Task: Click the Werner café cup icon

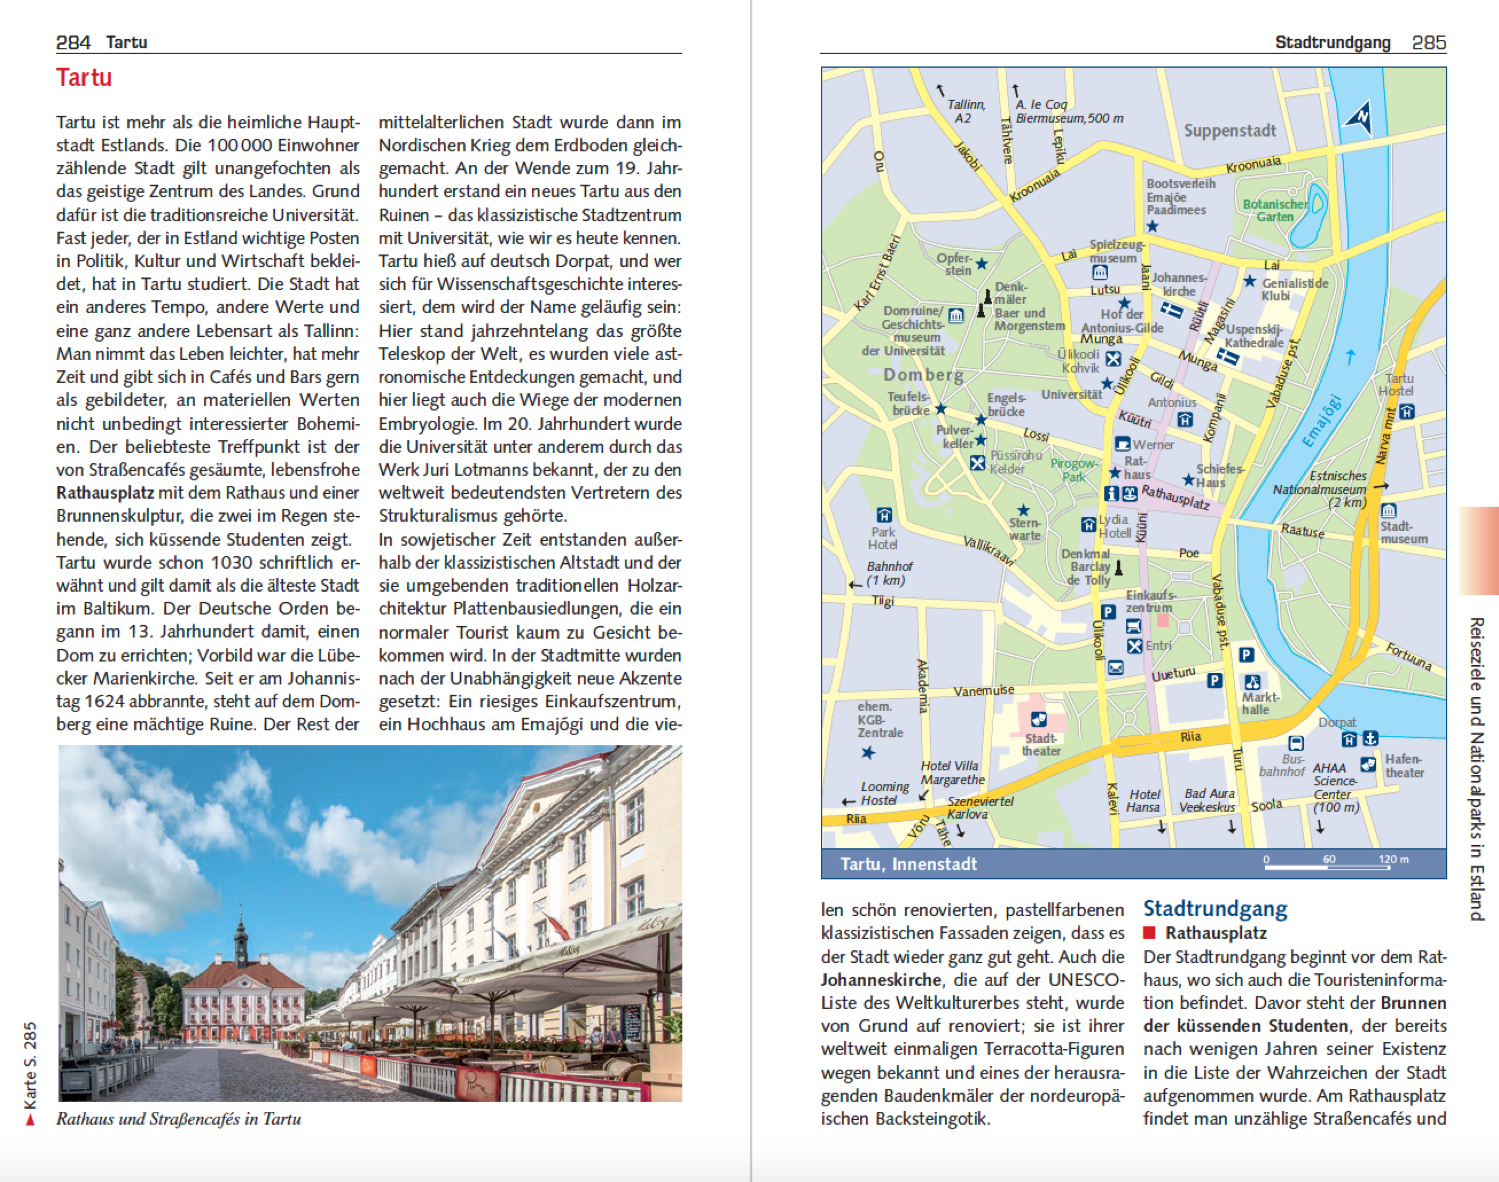Action: pyautogui.click(x=1123, y=444)
